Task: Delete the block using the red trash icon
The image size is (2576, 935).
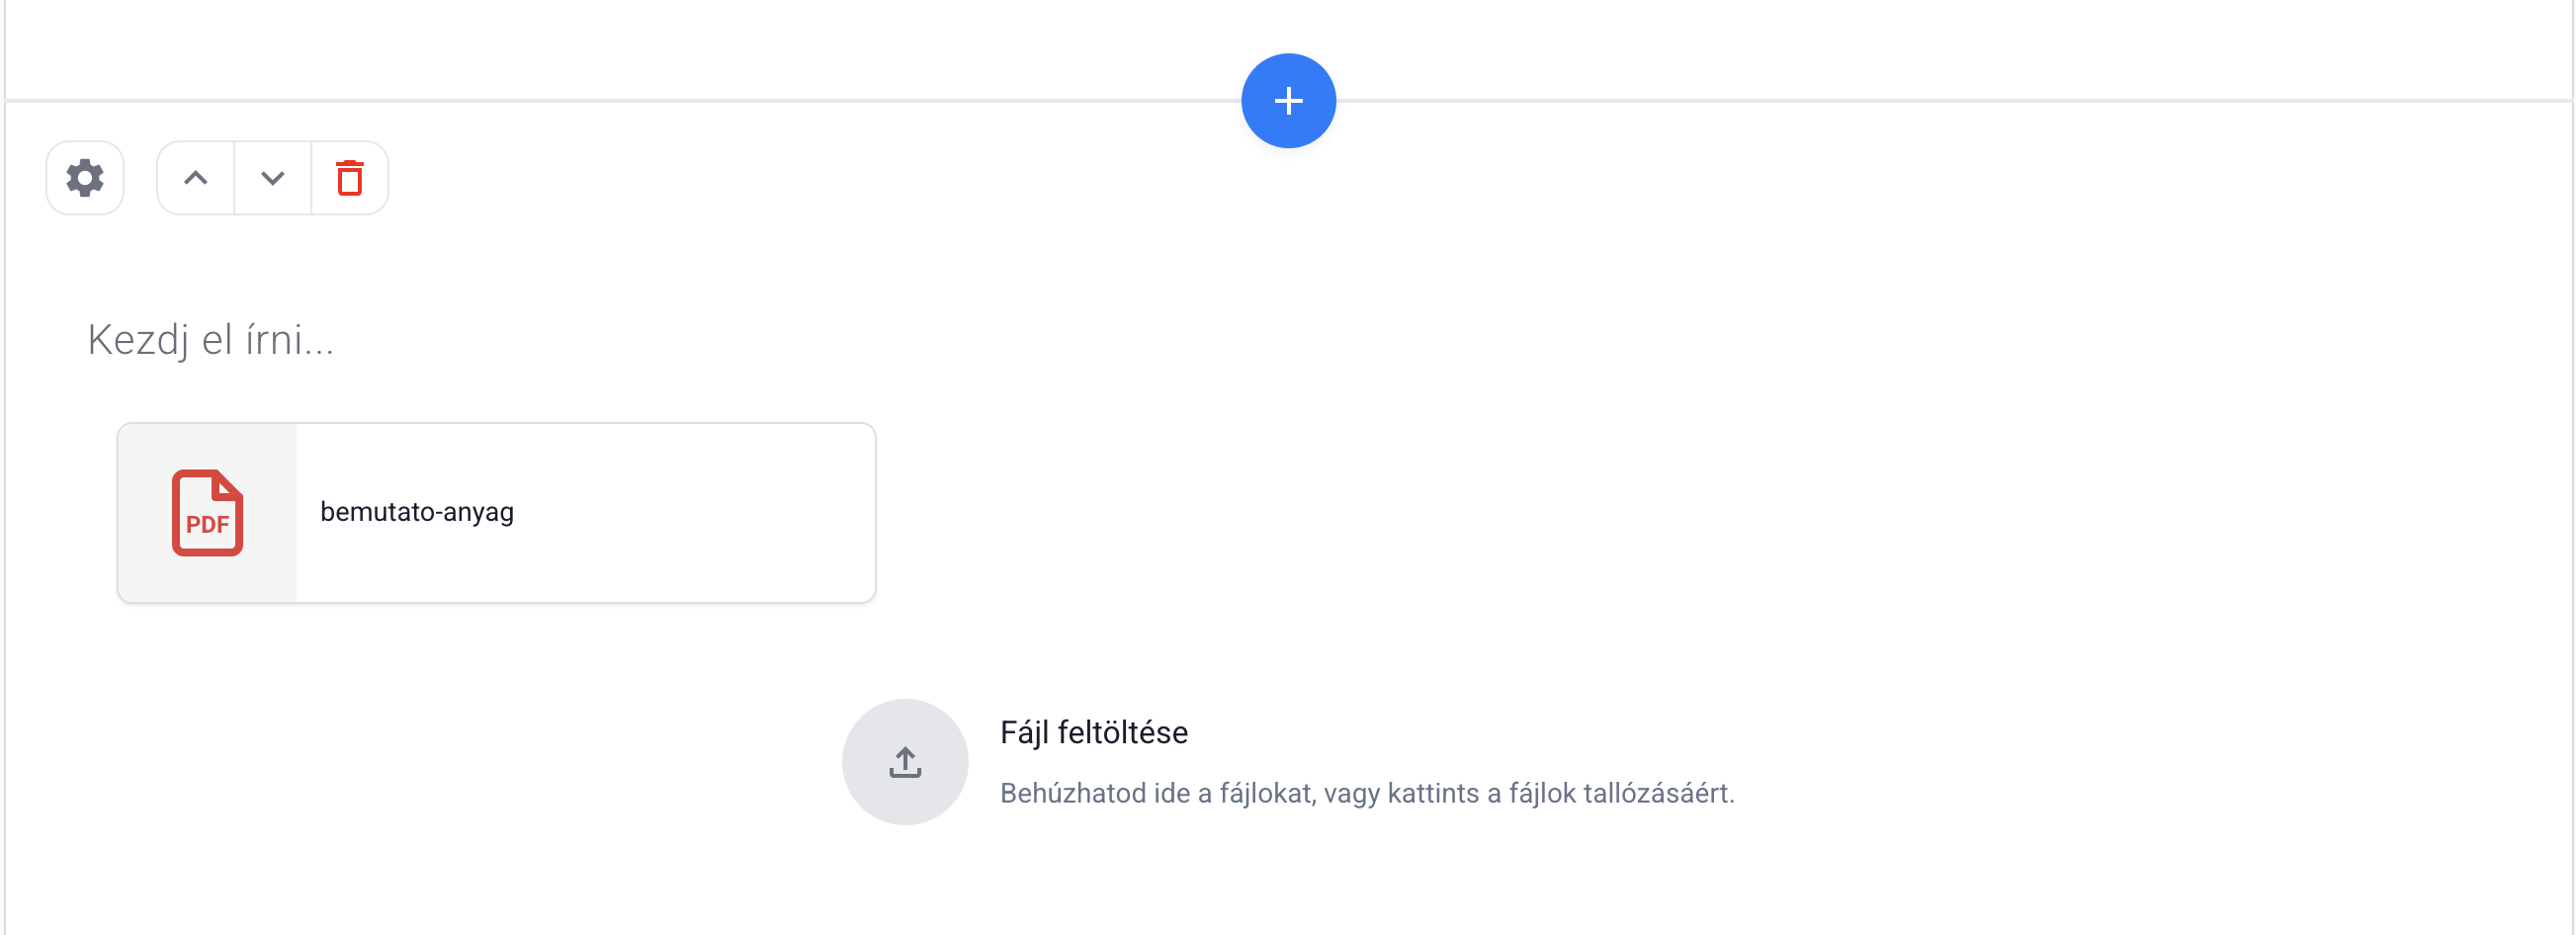Action: [x=350, y=178]
